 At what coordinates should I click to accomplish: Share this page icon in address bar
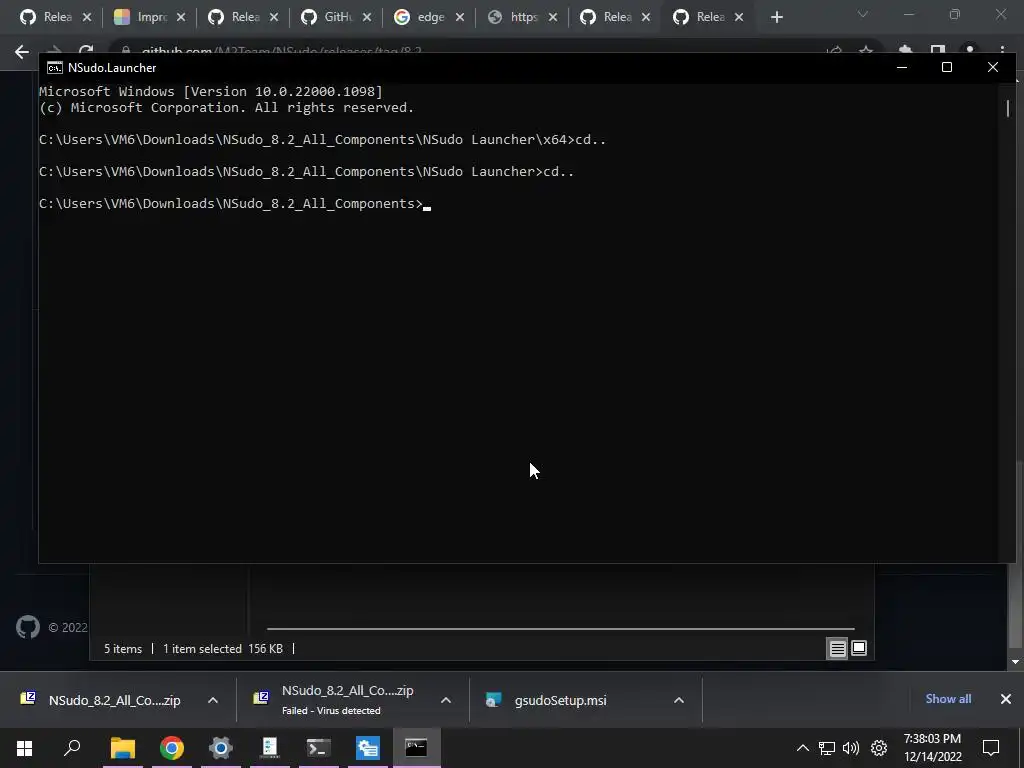tap(834, 51)
